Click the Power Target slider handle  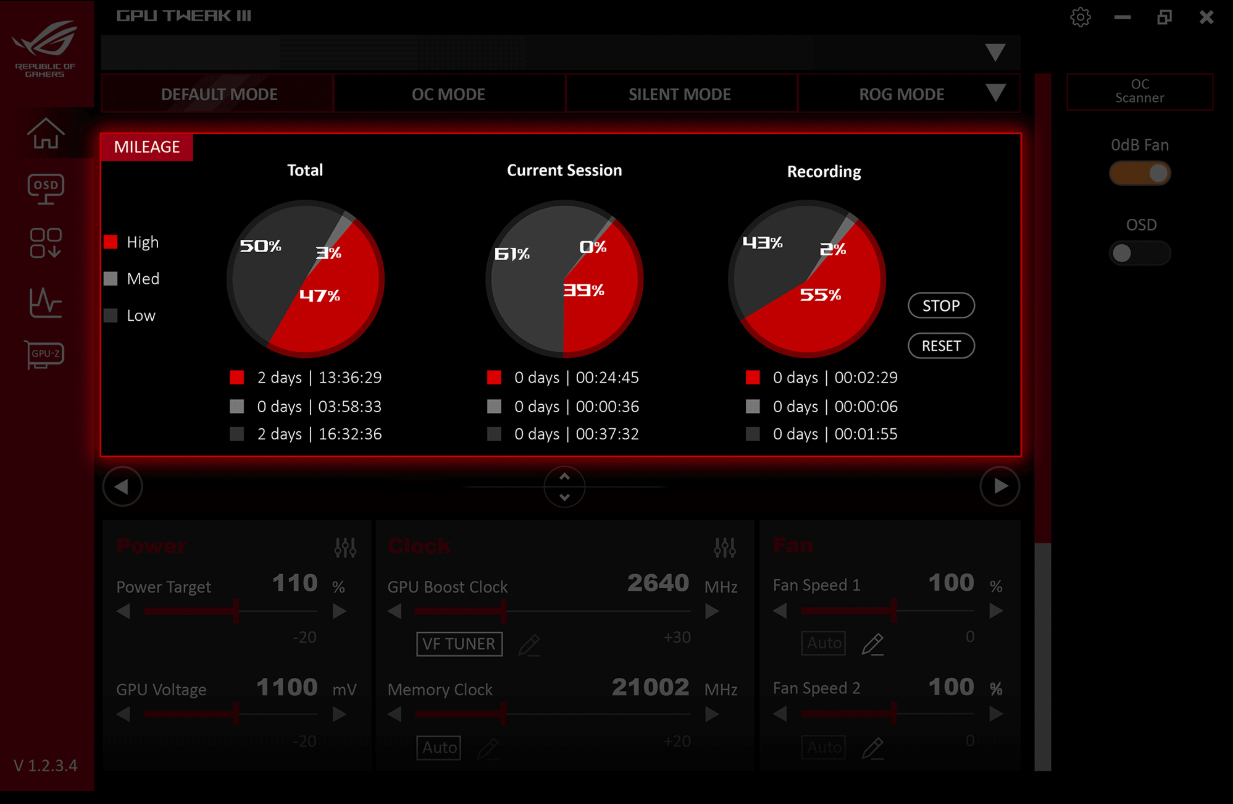click(236, 611)
